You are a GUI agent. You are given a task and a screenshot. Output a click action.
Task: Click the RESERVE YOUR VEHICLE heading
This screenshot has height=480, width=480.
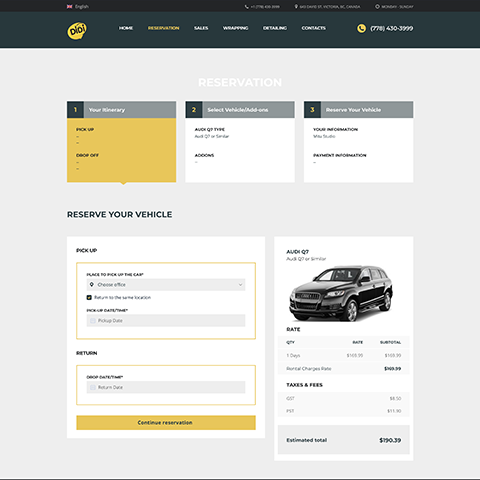[120, 214]
